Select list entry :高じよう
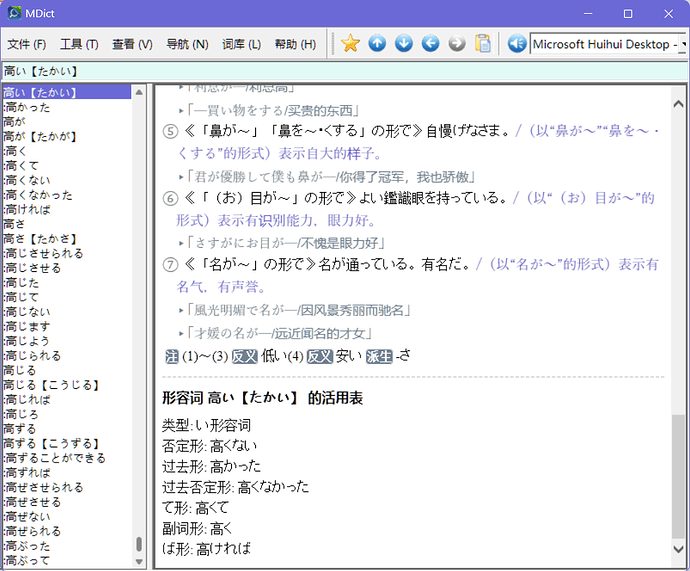690x571 pixels. click(26, 341)
